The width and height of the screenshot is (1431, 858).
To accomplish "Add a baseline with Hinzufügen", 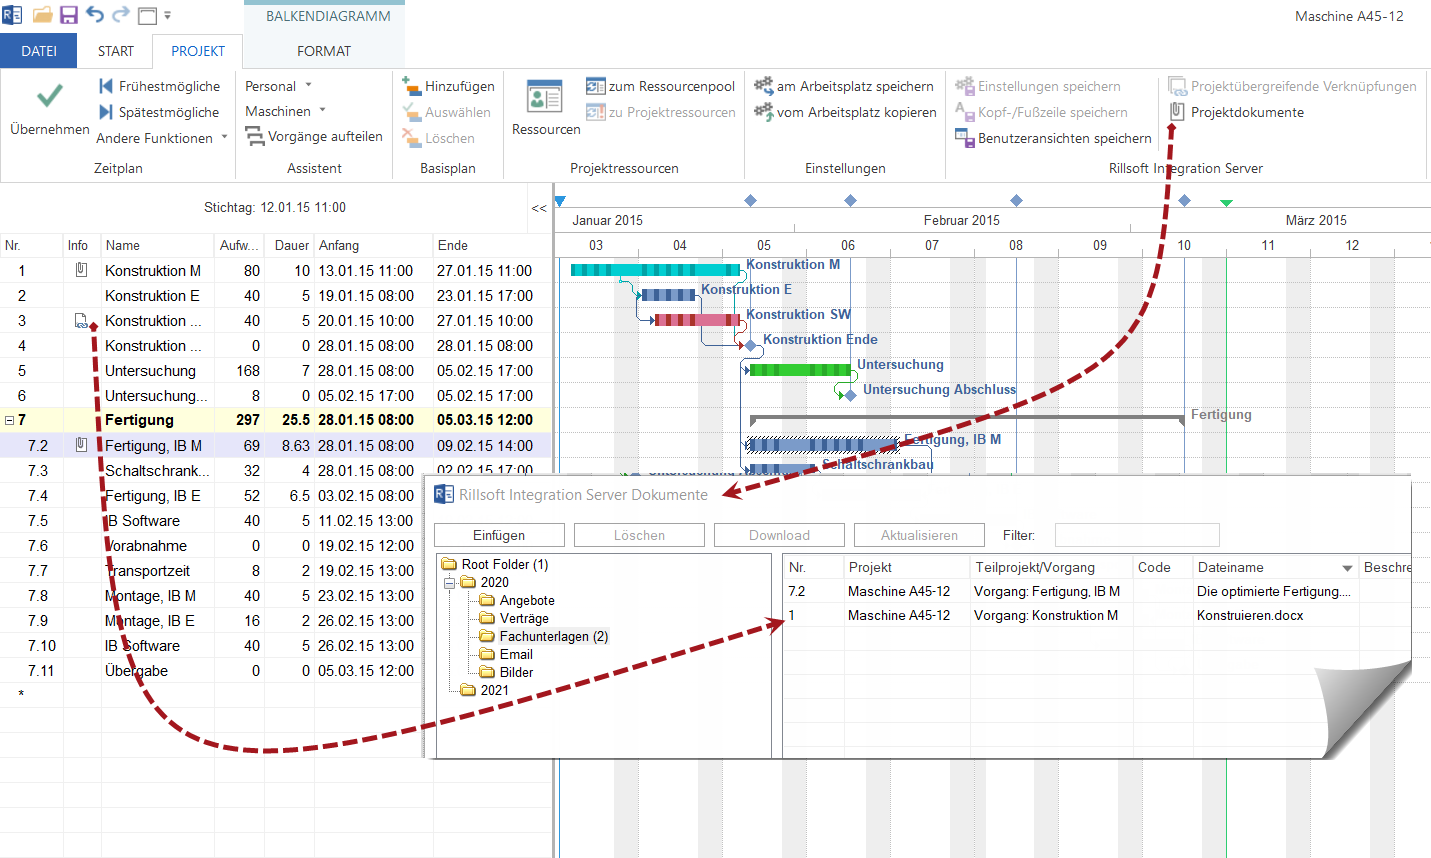I will 448,86.
